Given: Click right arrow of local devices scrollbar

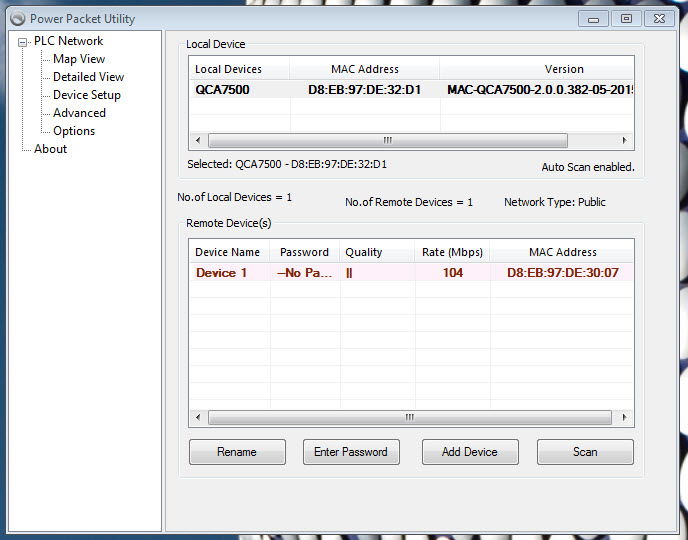Looking at the screenshot, I should coord(624,140).
